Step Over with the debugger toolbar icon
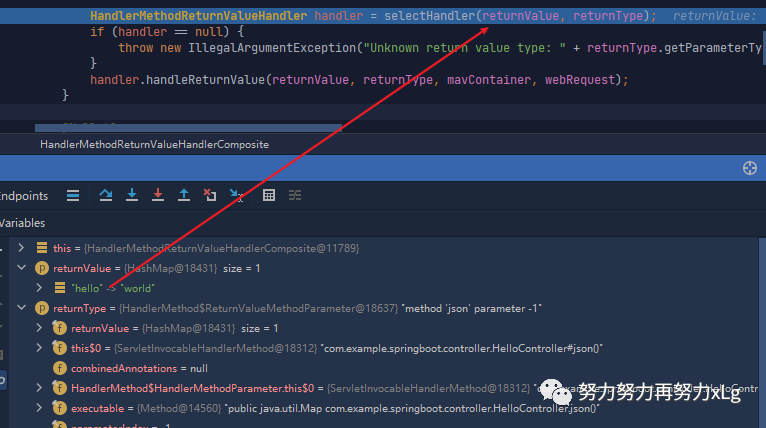Viewport: 766px width, 428px height. pyautogui.click(x=106, y=195)
